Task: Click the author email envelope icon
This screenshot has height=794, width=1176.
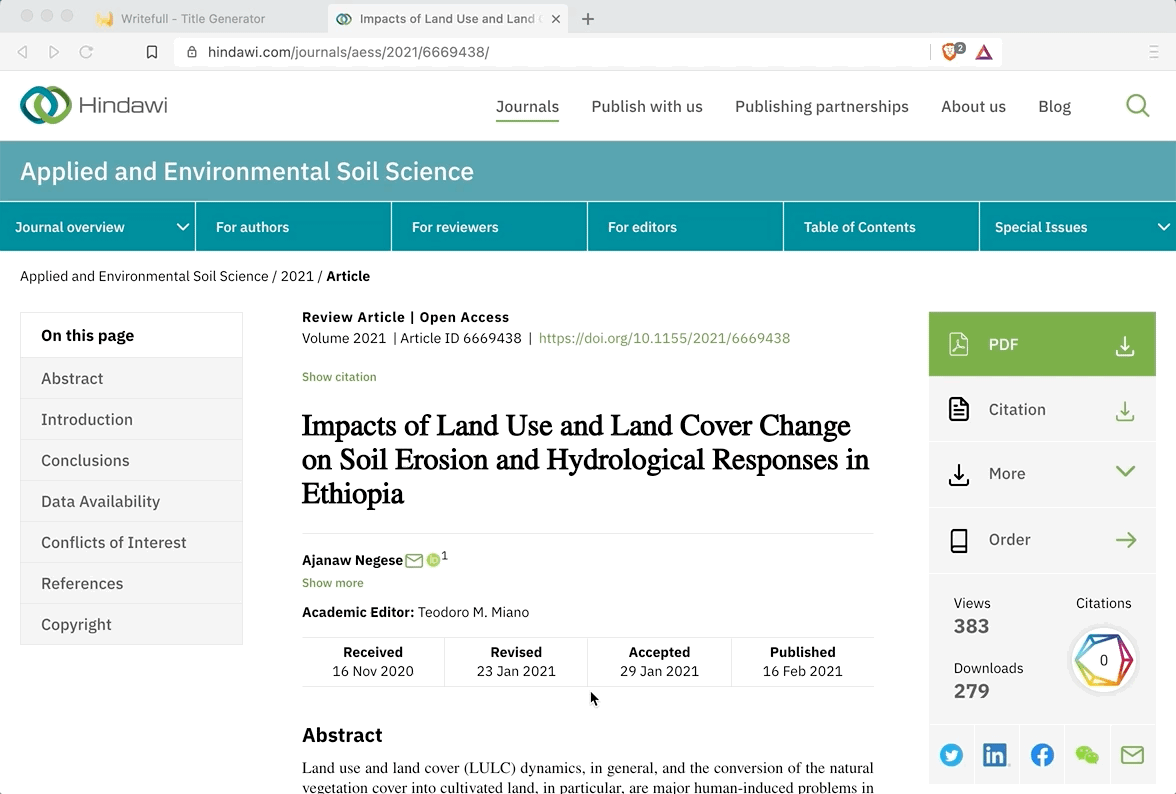Action: coord(414,561)
